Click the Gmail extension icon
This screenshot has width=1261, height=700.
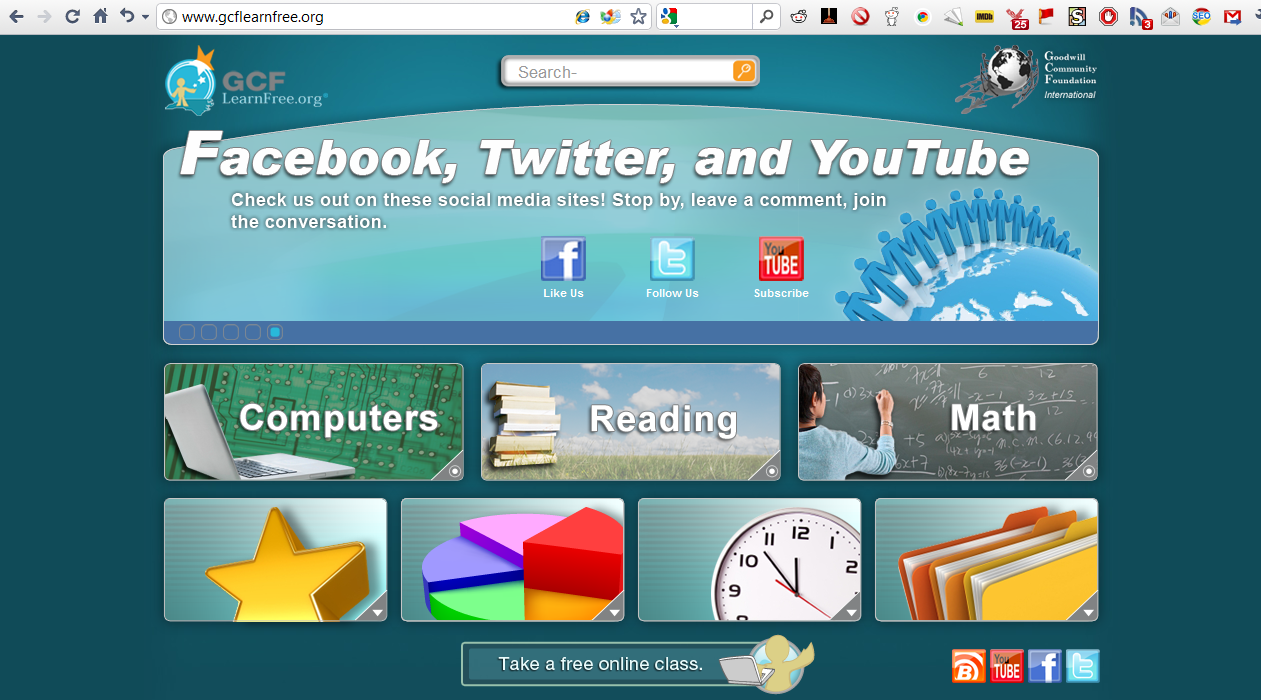(x=1232, y=17)
